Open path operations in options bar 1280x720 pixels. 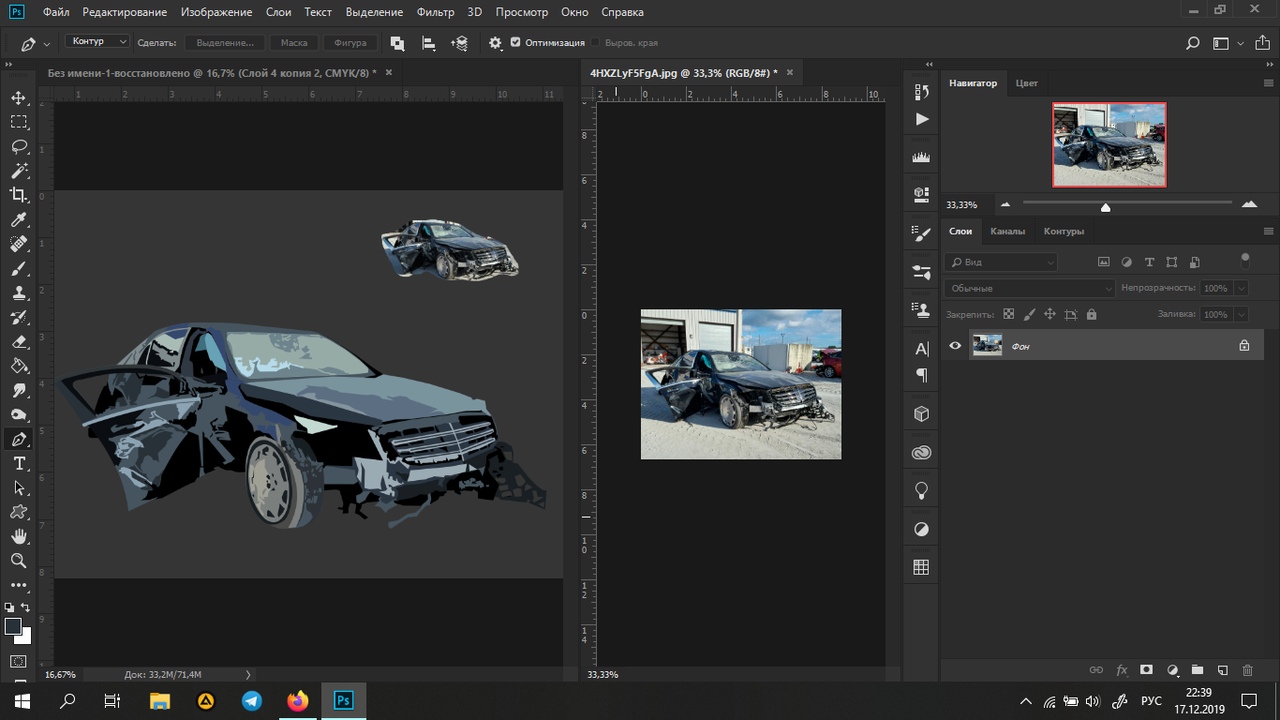click(x=397, y=43)
